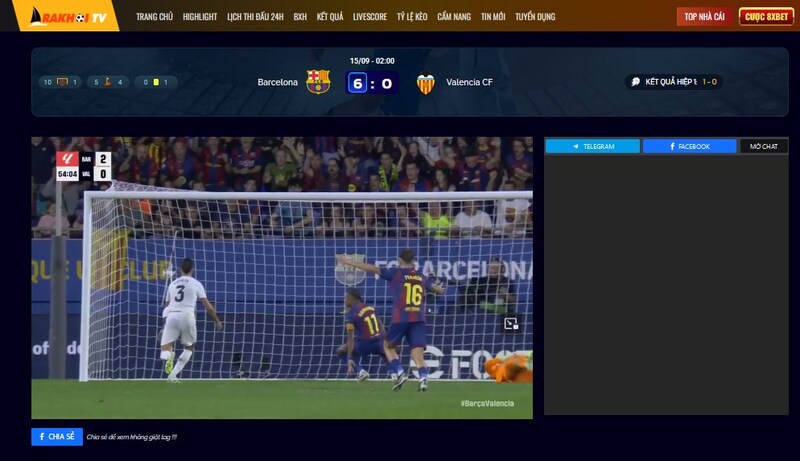Open the BXH rankings page
Viewport: 800px width, 461px height.
tap(300, 17)
